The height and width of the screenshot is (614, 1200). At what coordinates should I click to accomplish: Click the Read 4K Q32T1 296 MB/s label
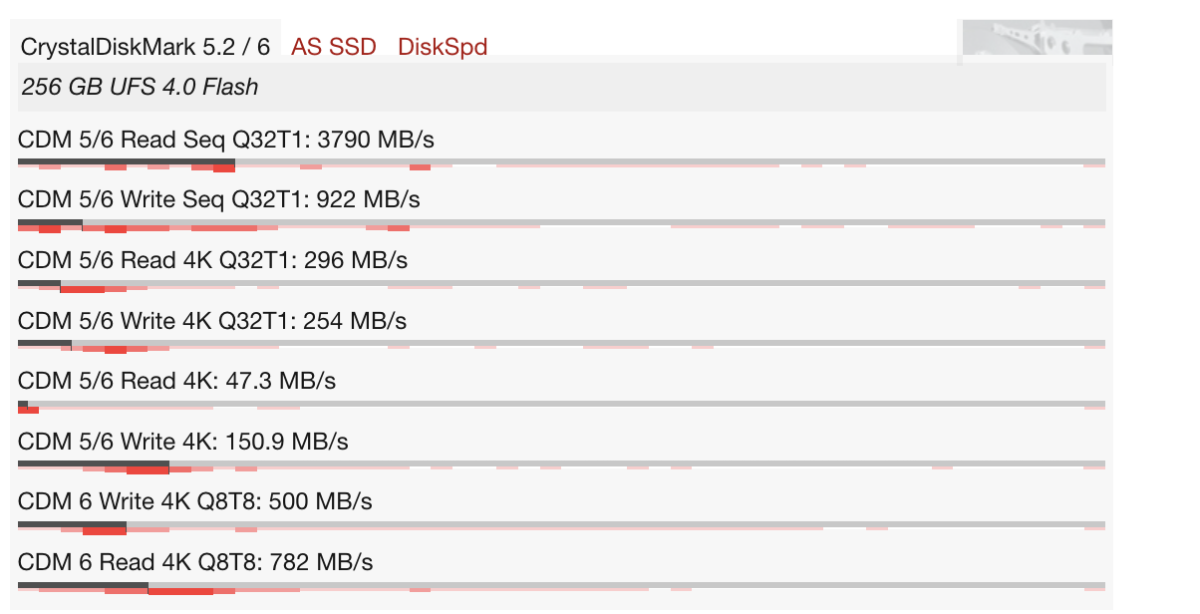pos(213,261)
